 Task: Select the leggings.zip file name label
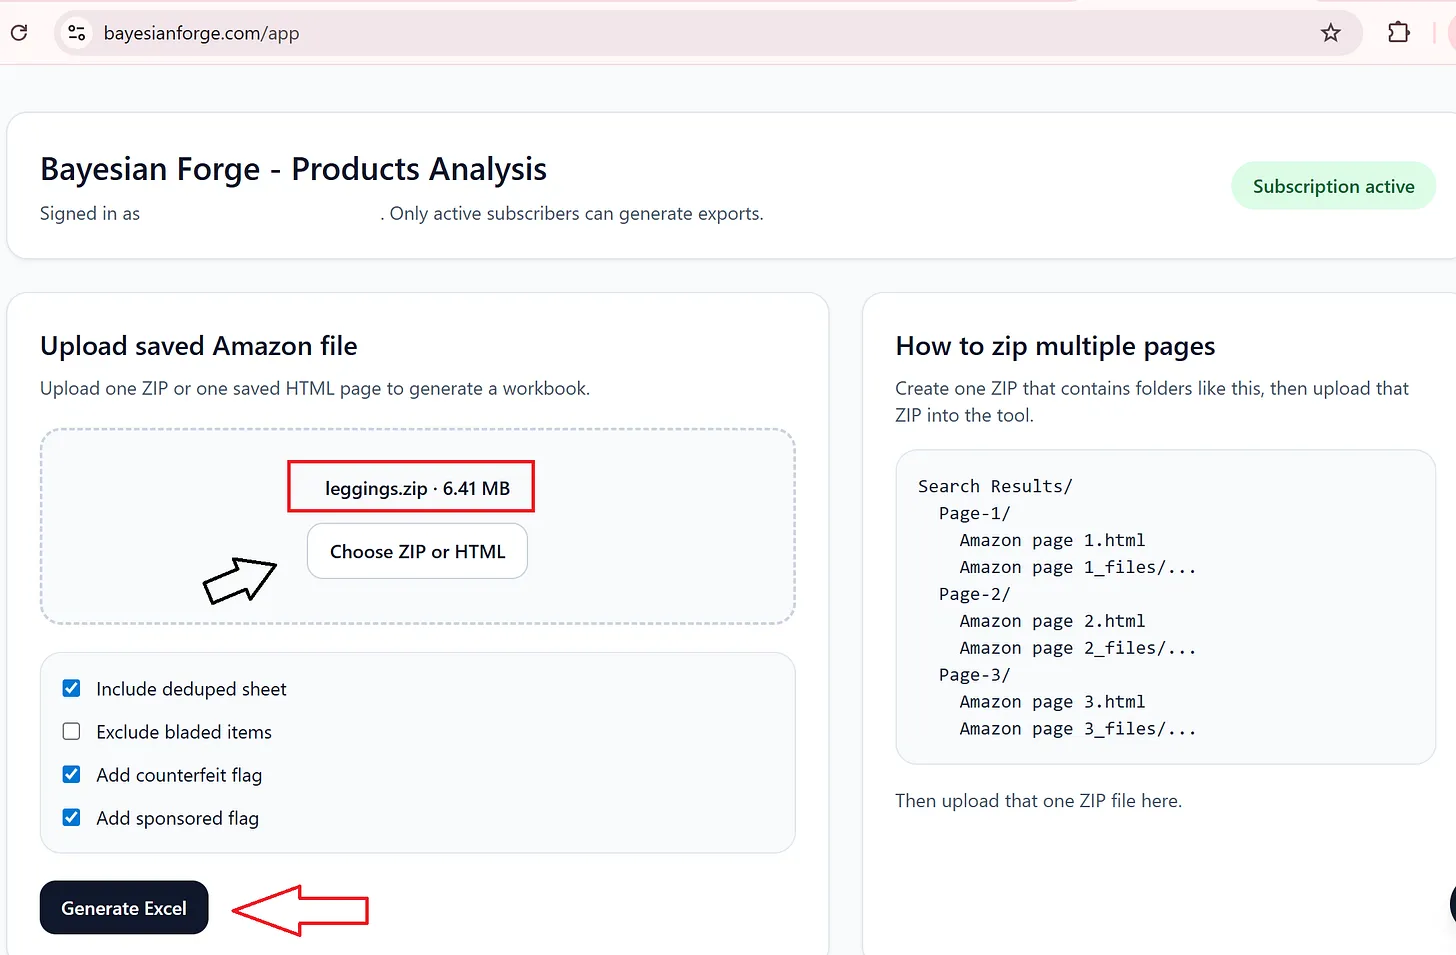pos(417,488)
